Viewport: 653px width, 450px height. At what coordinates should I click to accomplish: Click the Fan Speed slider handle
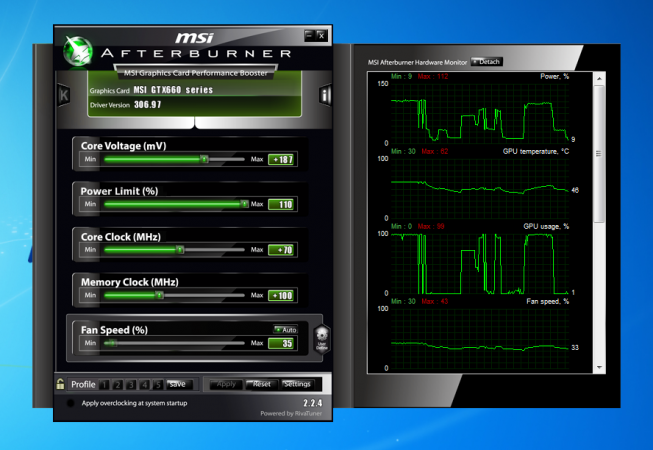(x=111, y=343)
